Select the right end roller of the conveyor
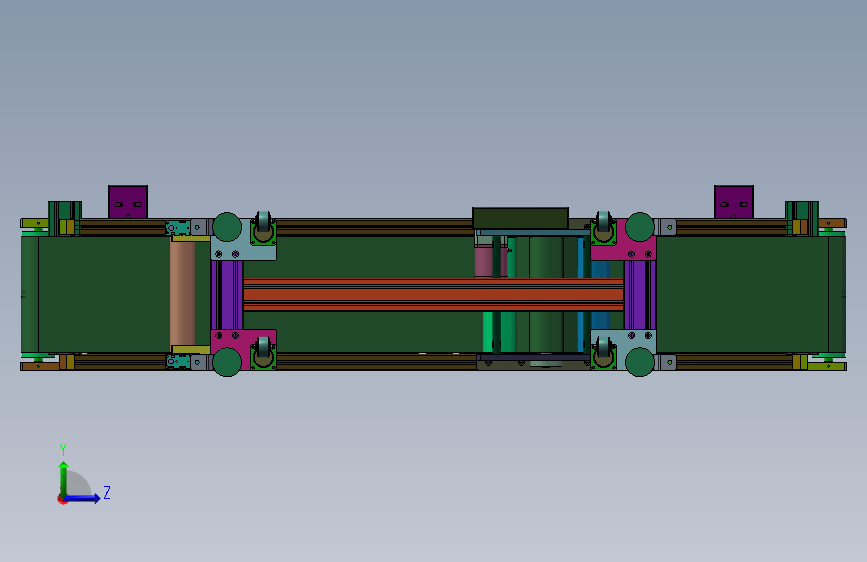This screenshot has width=867, height=562. tap(837, 294)
